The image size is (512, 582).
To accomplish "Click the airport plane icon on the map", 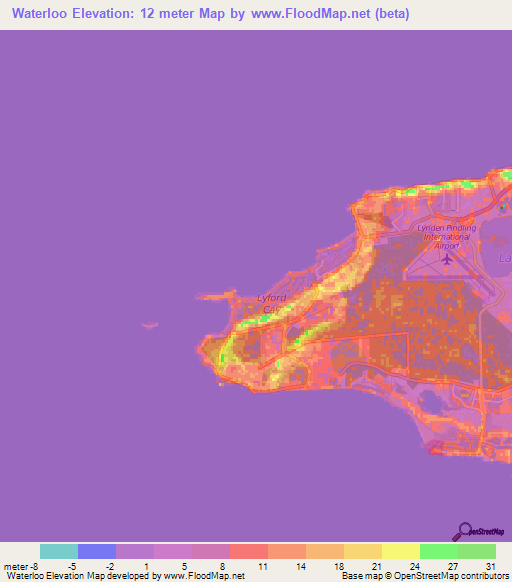I will click(447, 259).
